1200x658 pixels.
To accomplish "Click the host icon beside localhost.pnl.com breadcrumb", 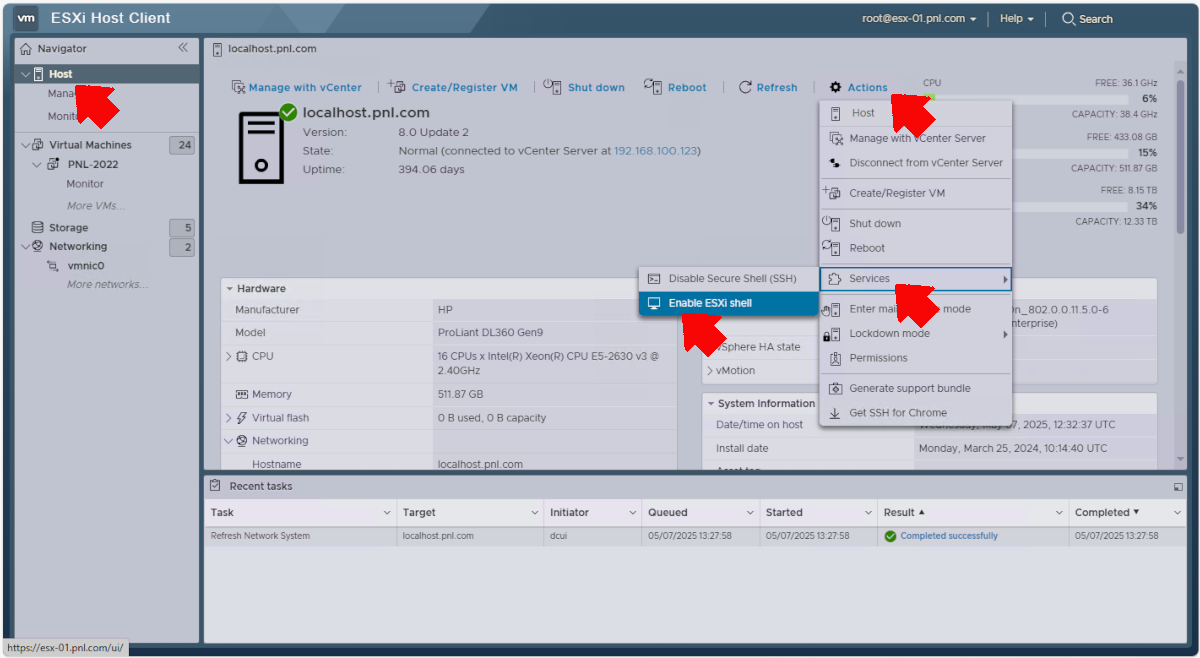I will click(218, 48).
